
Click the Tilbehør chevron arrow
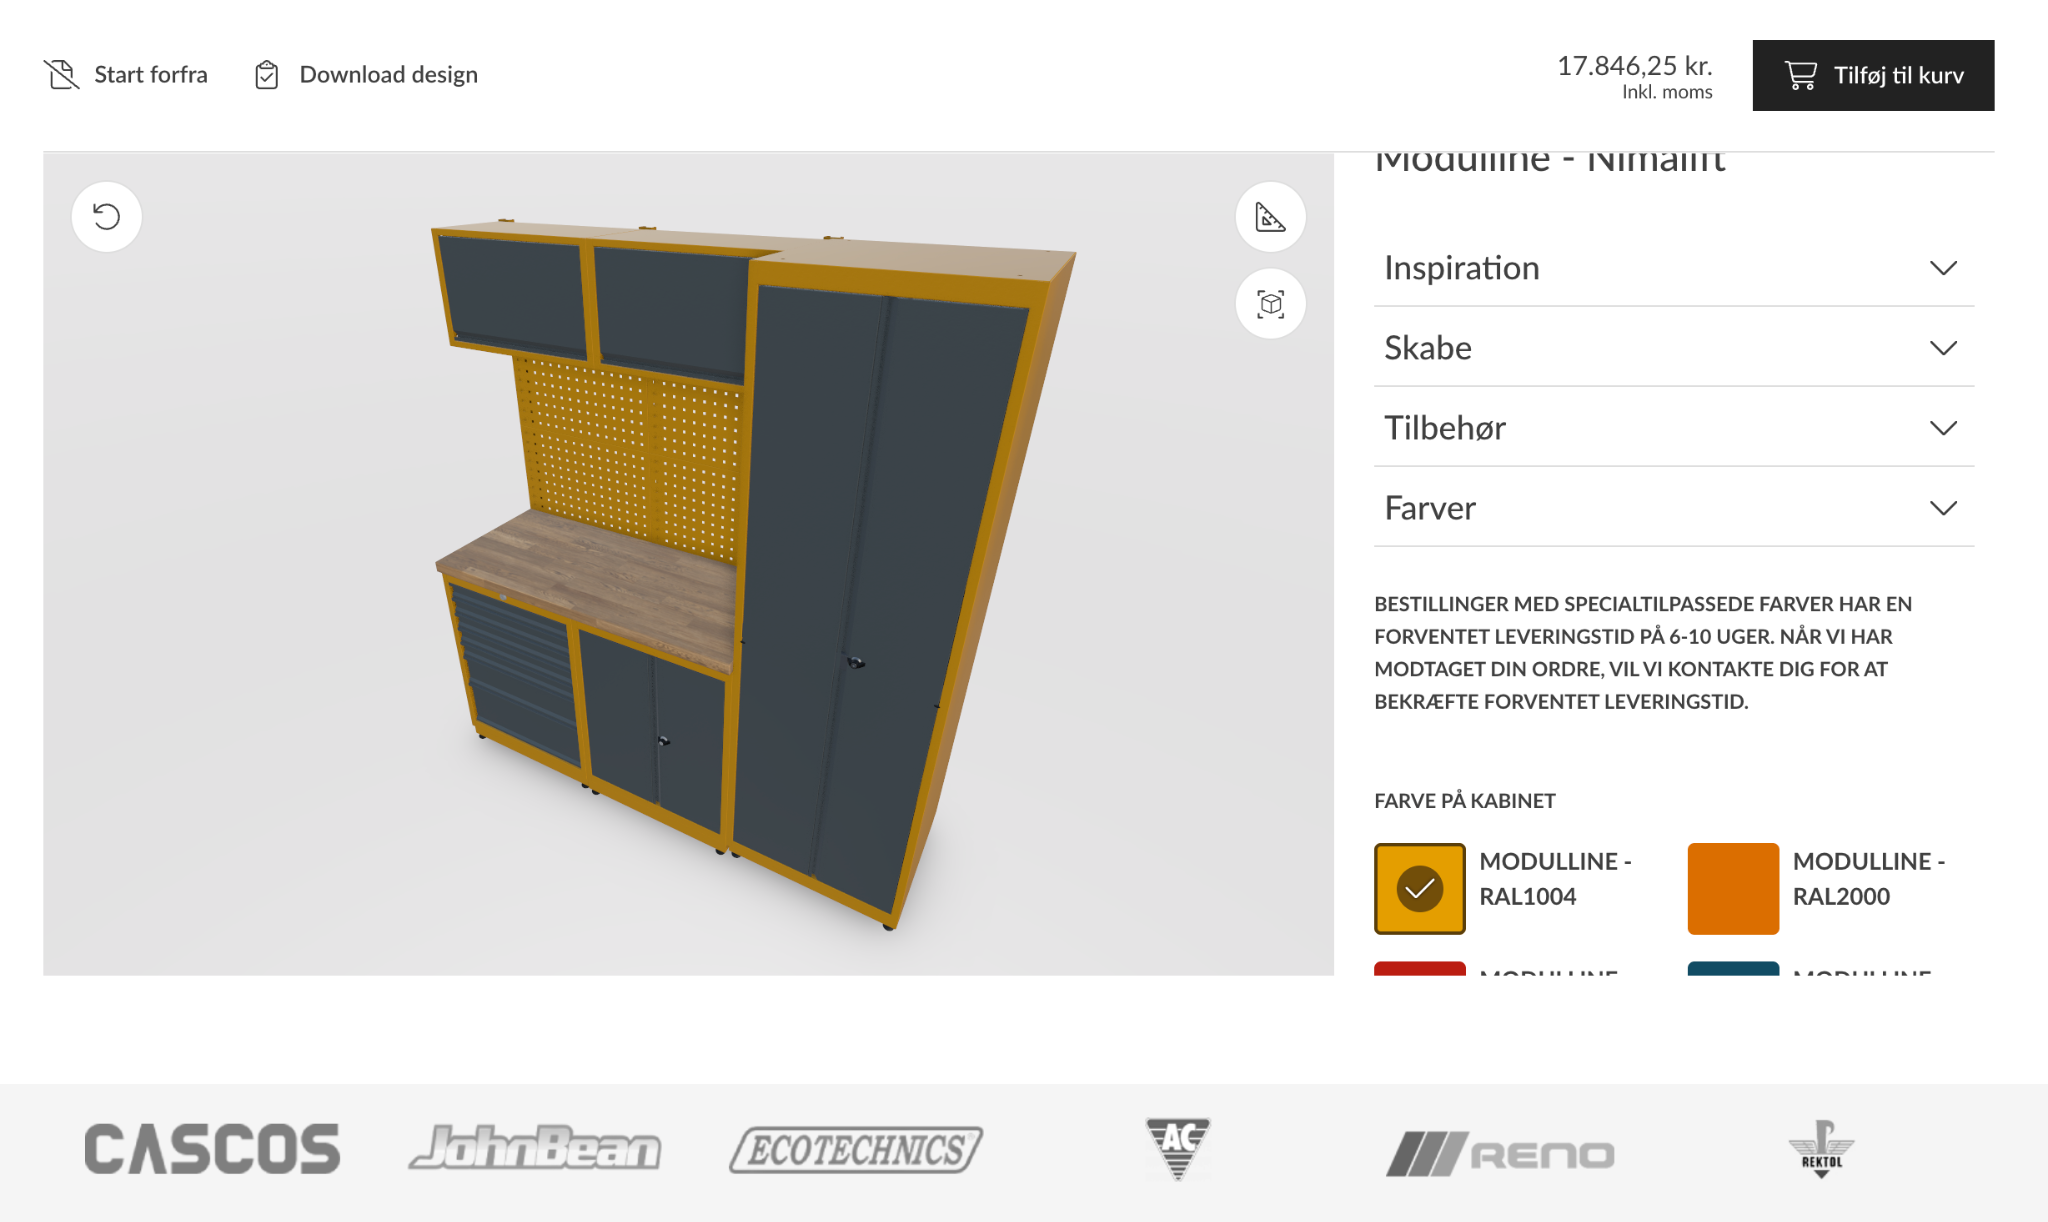pyautogui.click(x=1943, y=428)
